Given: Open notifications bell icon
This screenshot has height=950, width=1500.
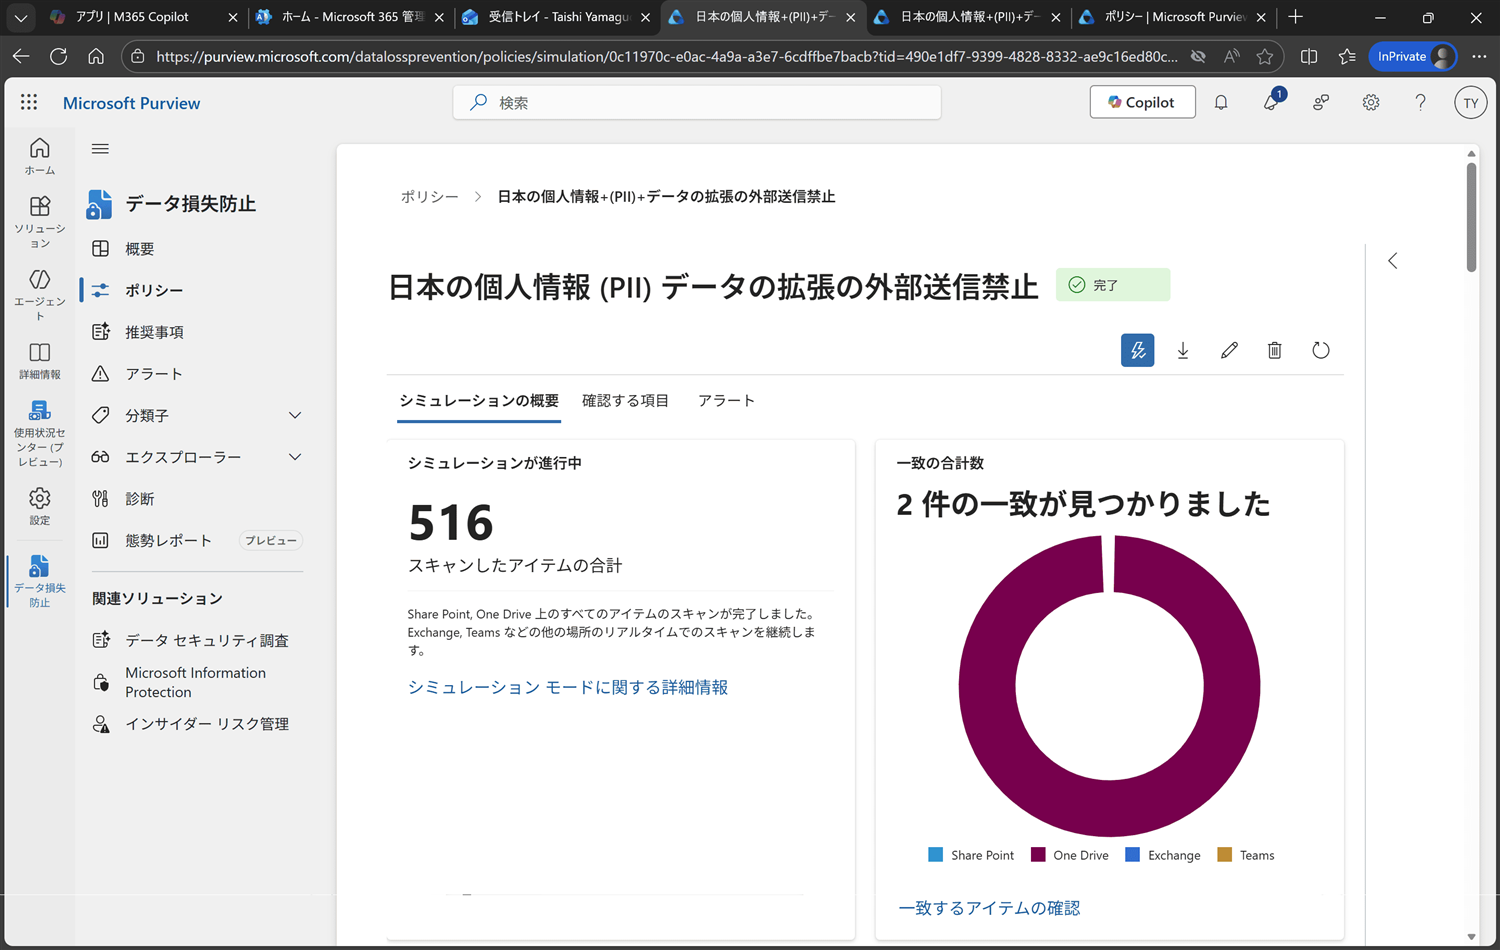Looking at the screenshot, I should pos(1221,102).
